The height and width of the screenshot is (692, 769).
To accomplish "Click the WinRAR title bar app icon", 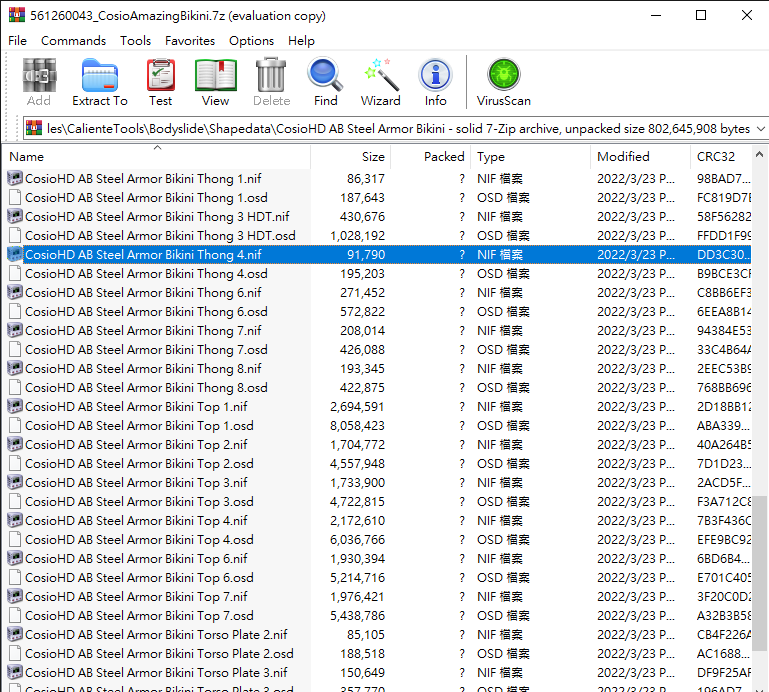I will tap(17, 14).
